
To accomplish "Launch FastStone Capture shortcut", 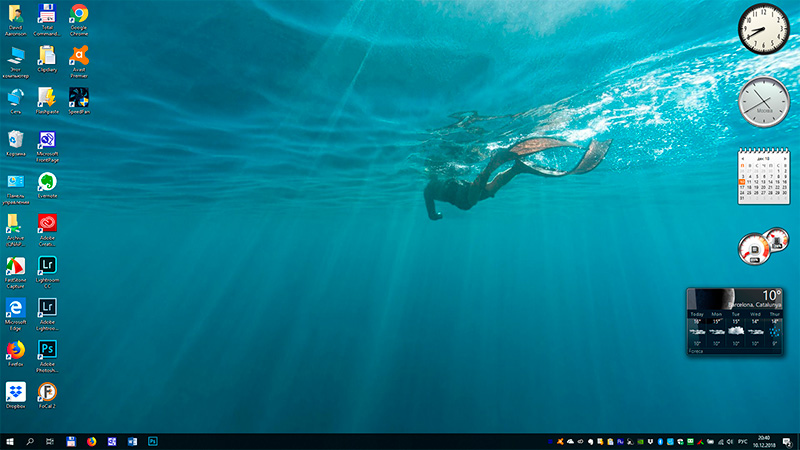I will click(15, 265).
